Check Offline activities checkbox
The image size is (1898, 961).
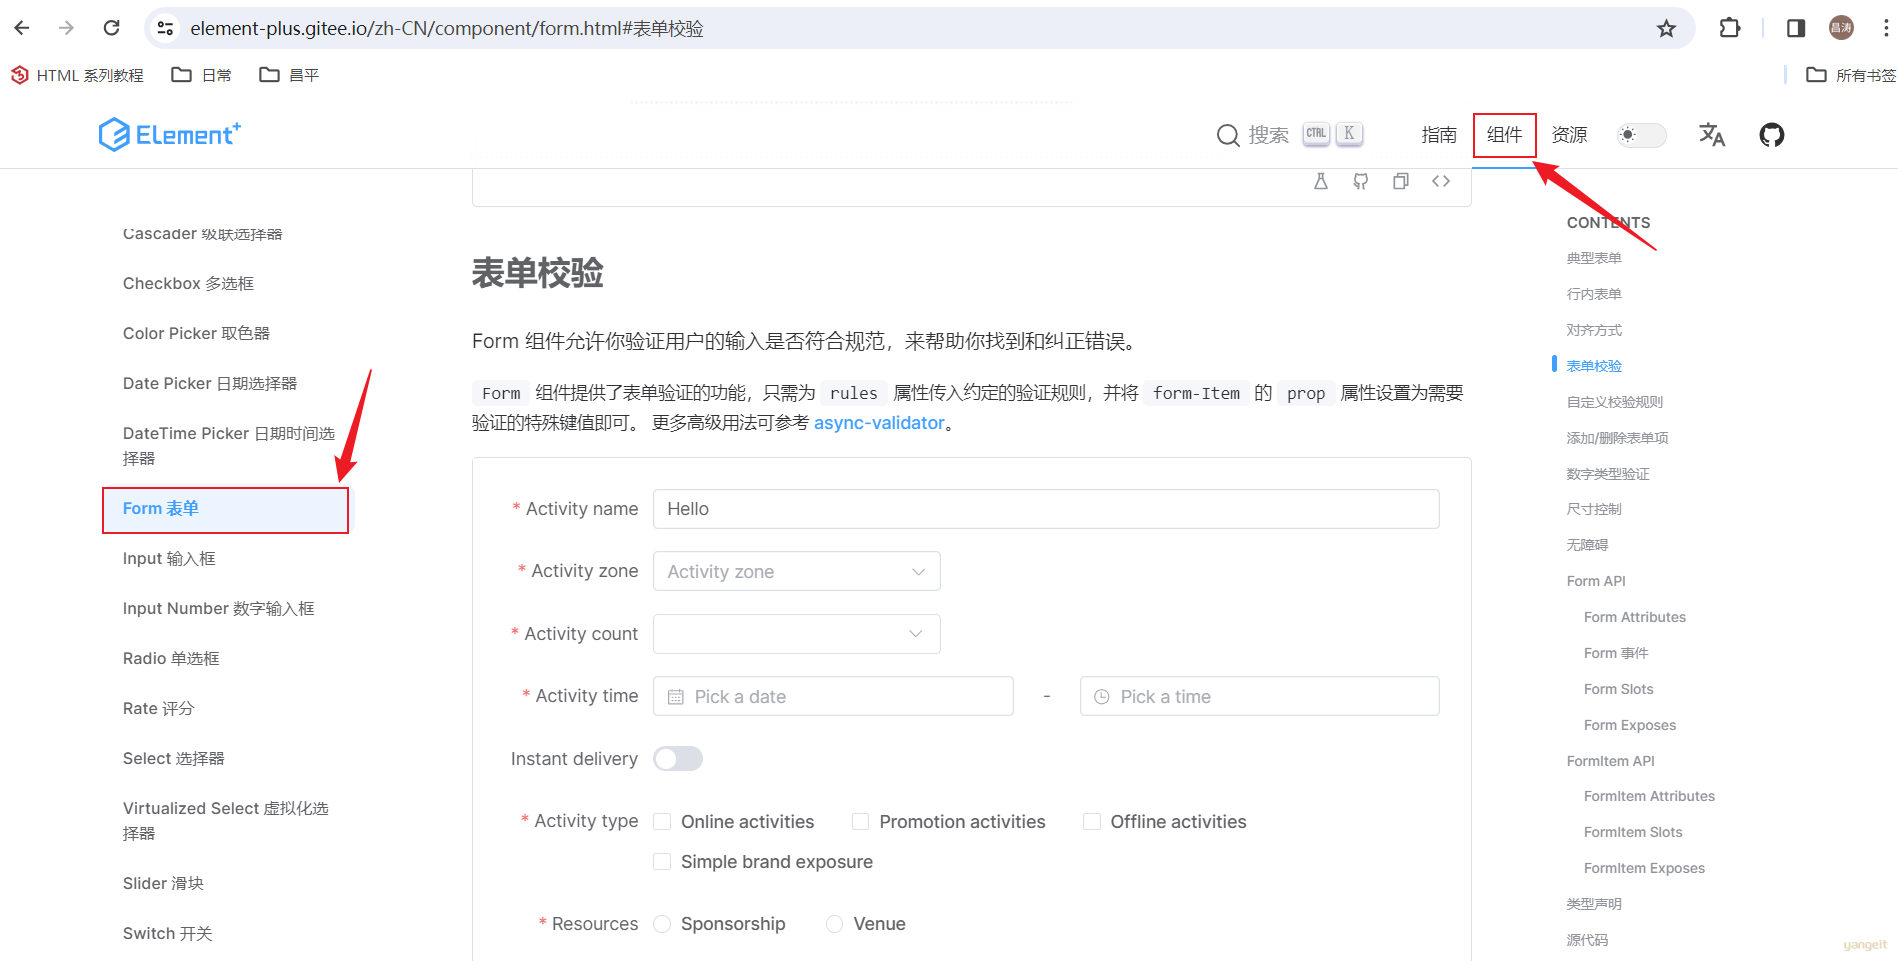pos(1092,822)
